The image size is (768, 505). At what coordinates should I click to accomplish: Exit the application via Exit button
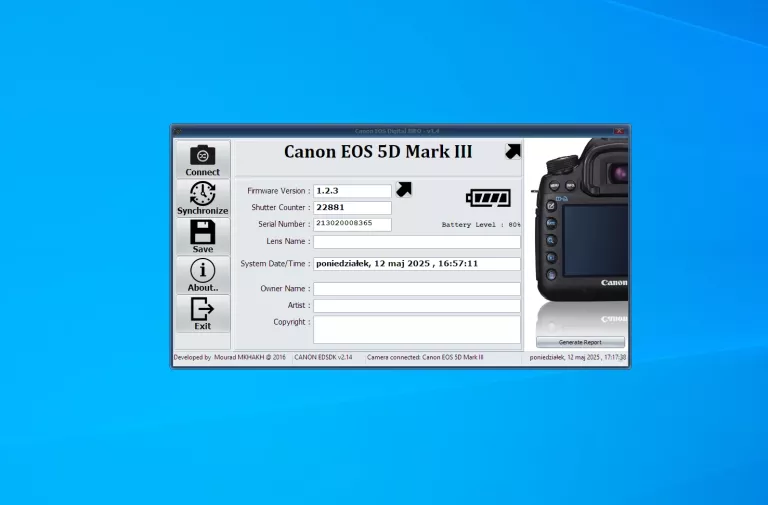pos(203,313)
